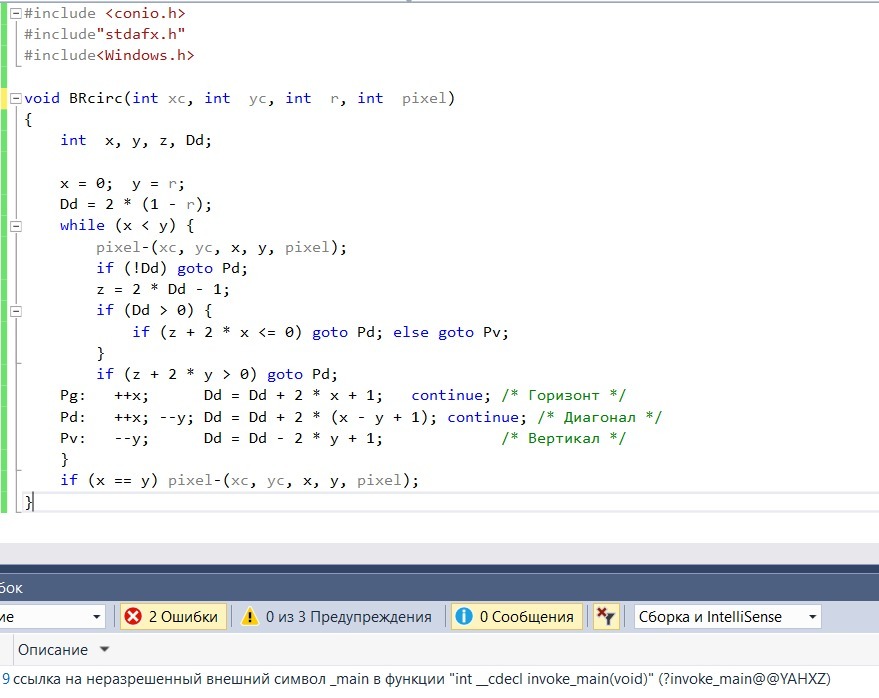
Task: Click the continue keyword on the Pg line
Action: point(450,396)
